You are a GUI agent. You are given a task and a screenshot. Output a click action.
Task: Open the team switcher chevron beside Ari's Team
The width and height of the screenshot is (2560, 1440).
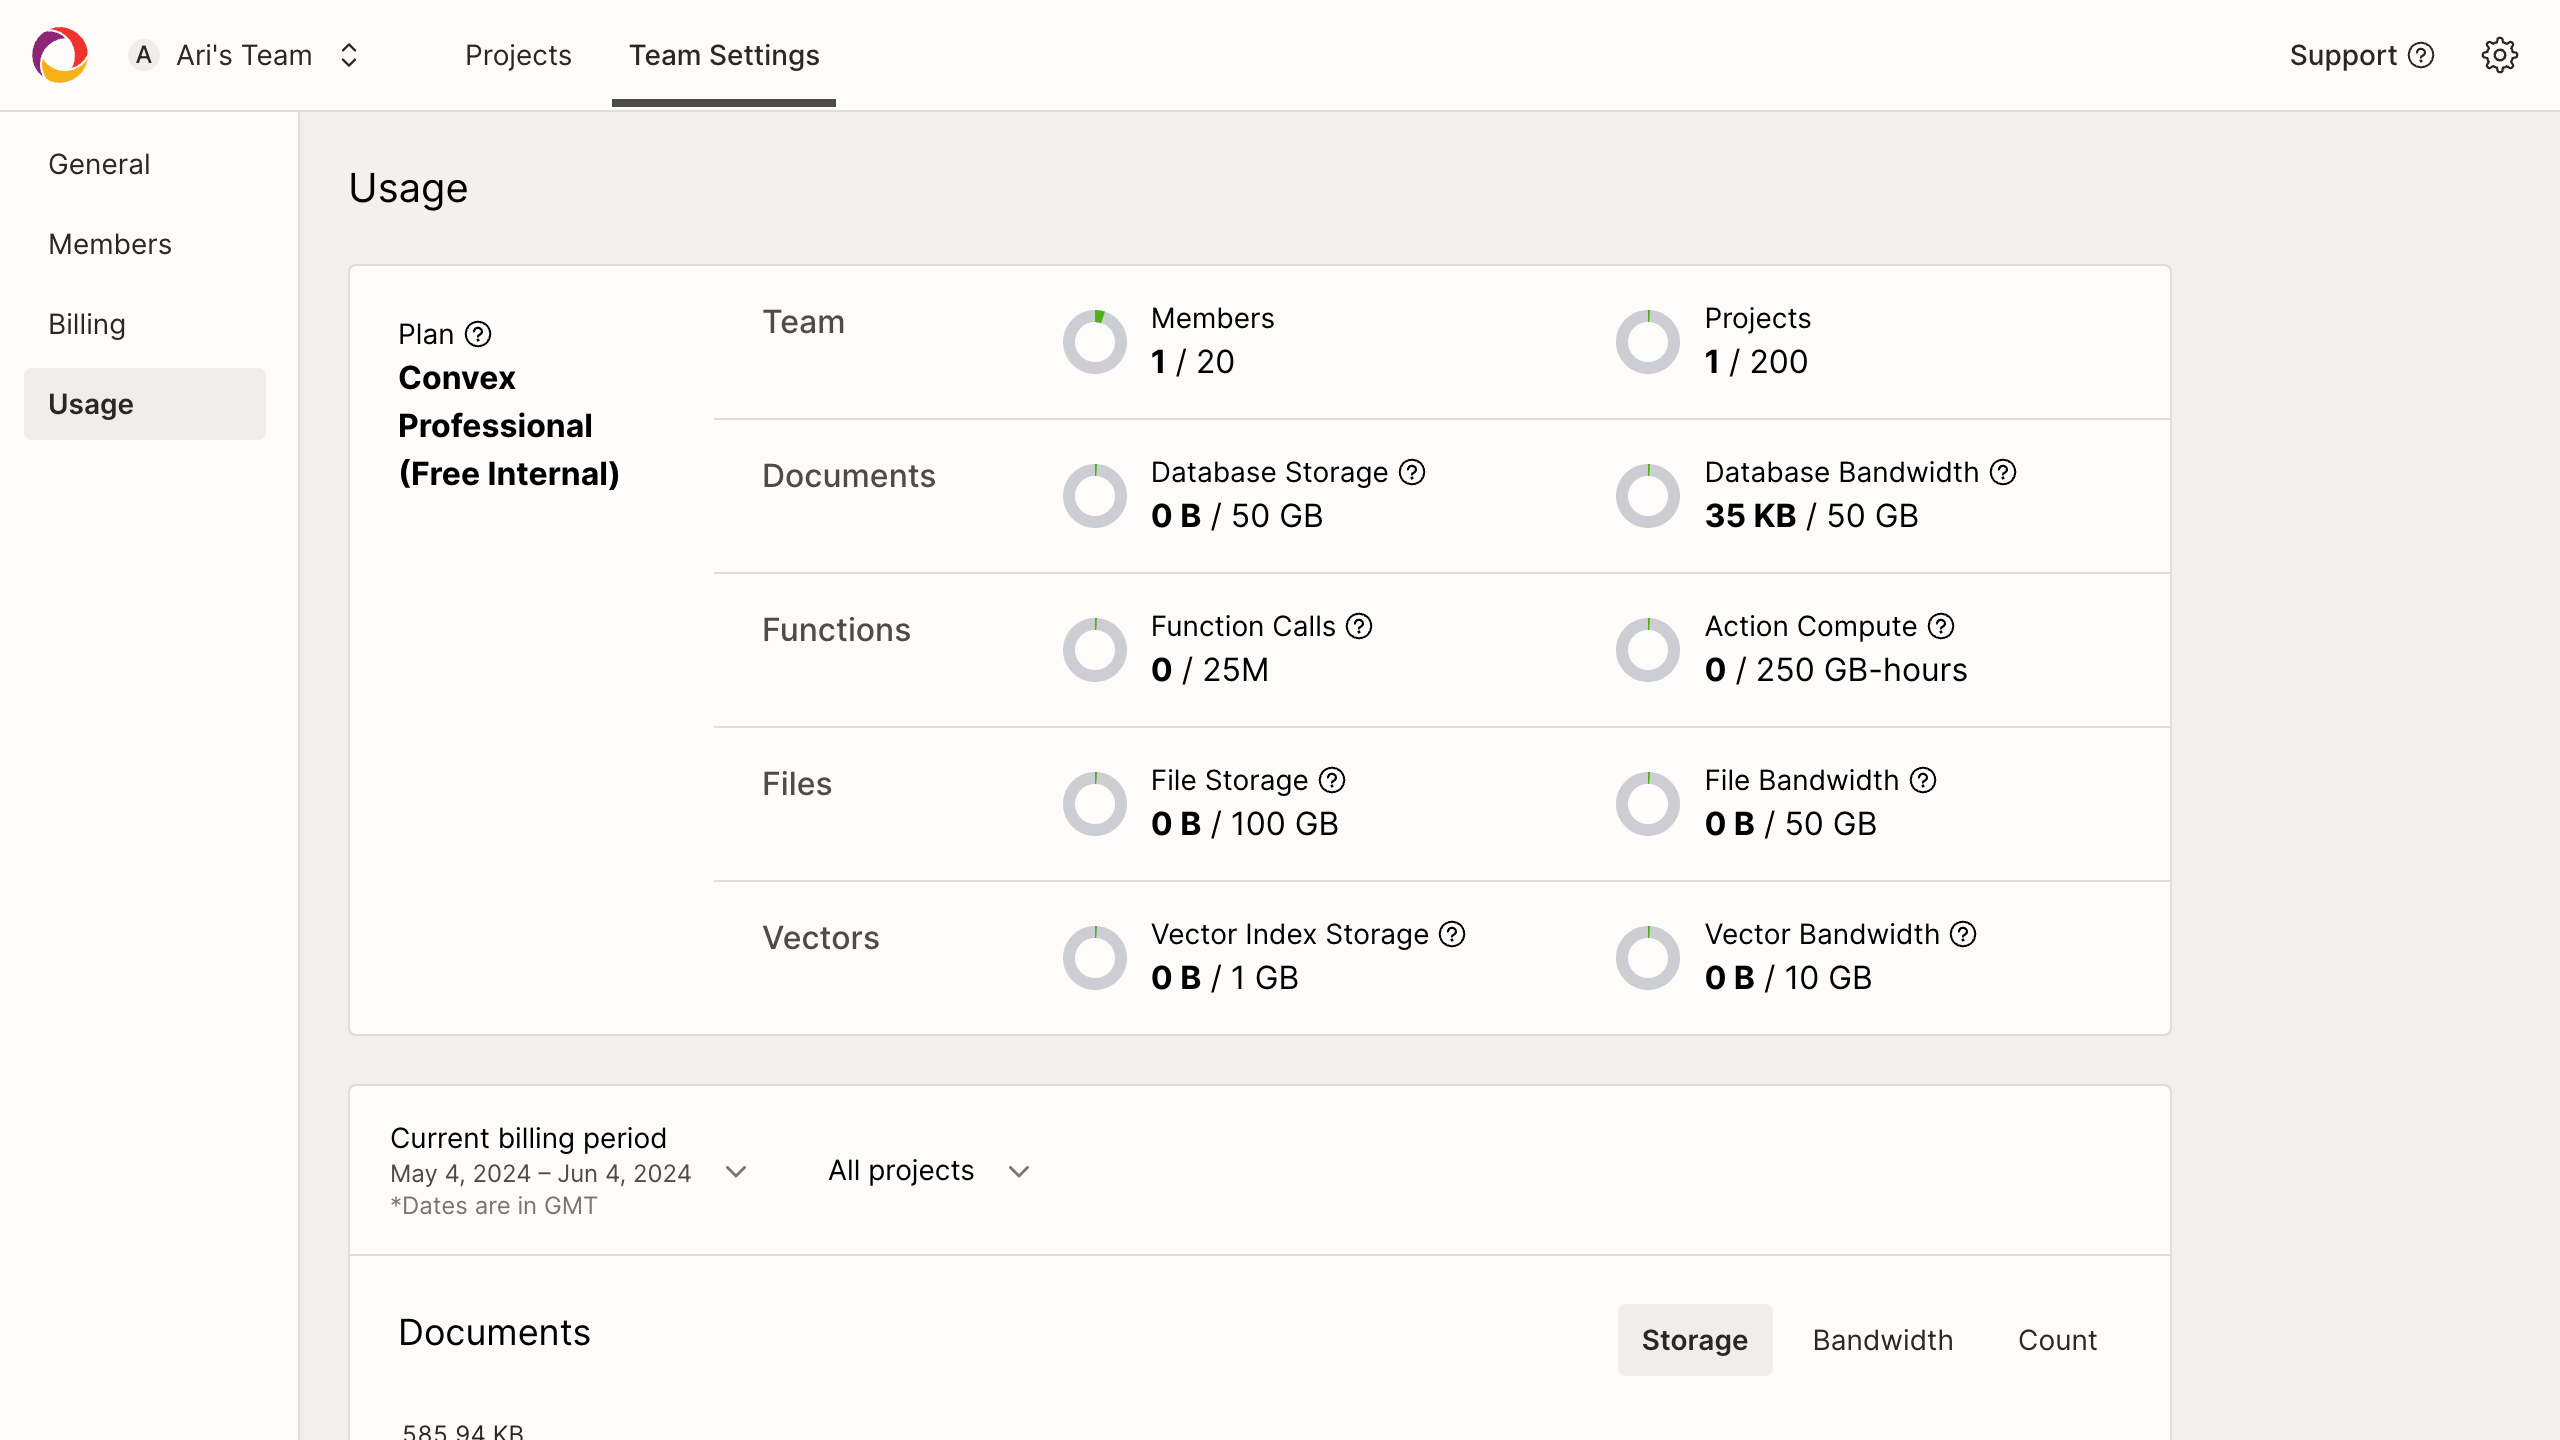tap(349, 55)
